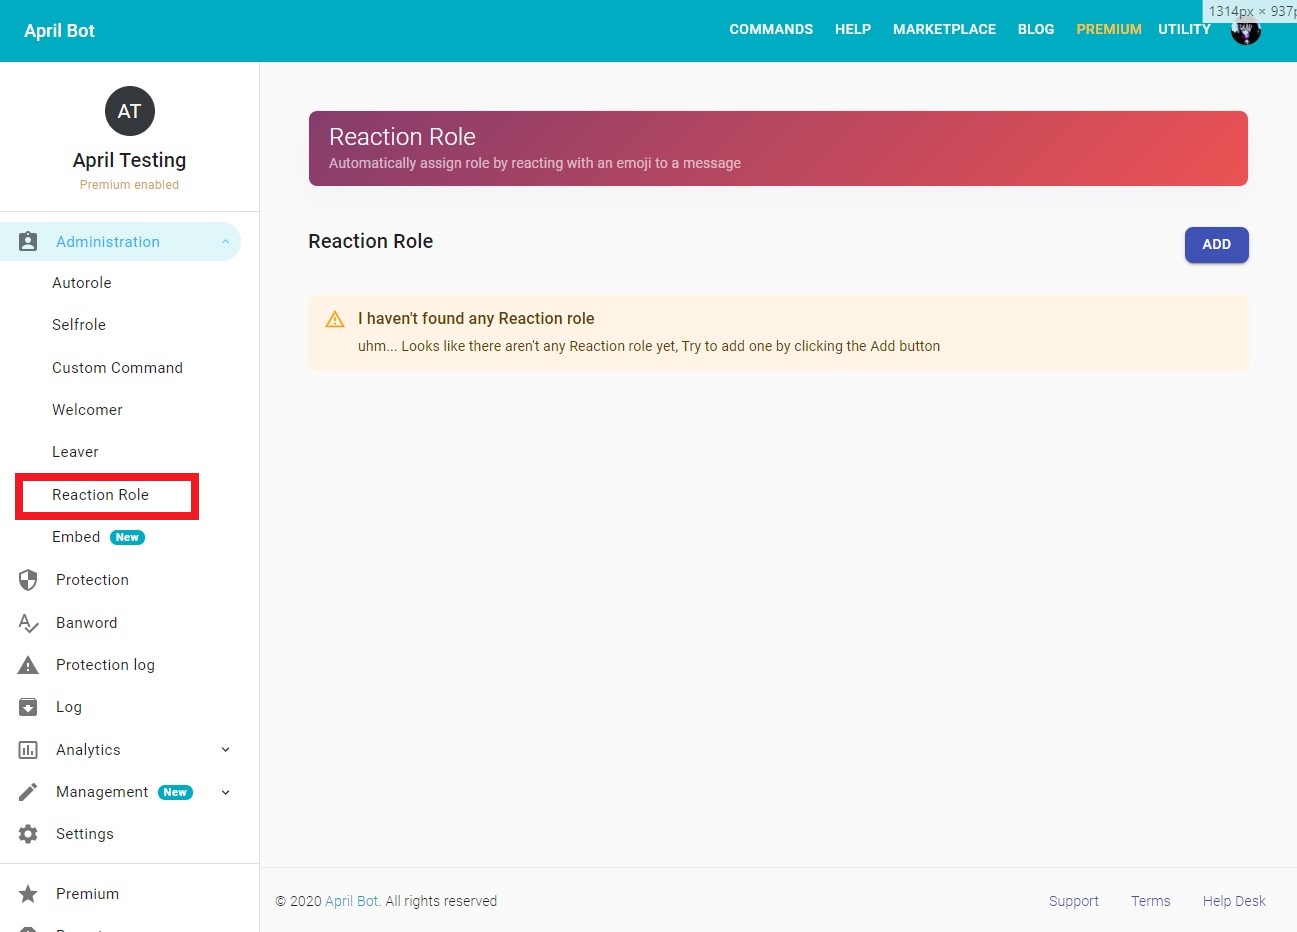Viewport: 1297px width, 932px height.
Task: Select Premium in the top navigation
Action: (1109, 30)
